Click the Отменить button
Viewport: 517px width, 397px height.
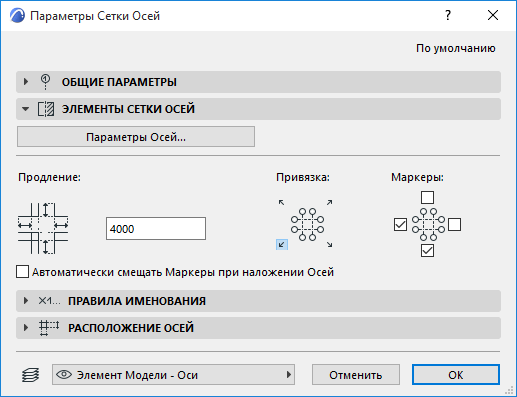(x=356, y=375)
